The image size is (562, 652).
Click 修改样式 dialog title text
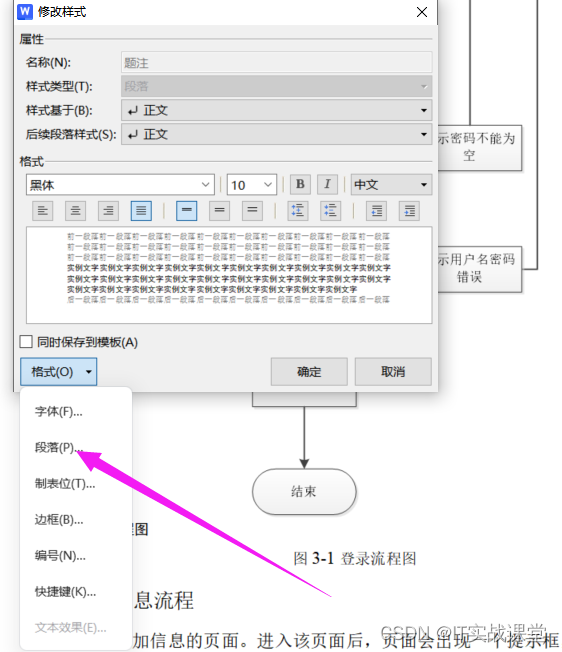(x=62, y=12)
